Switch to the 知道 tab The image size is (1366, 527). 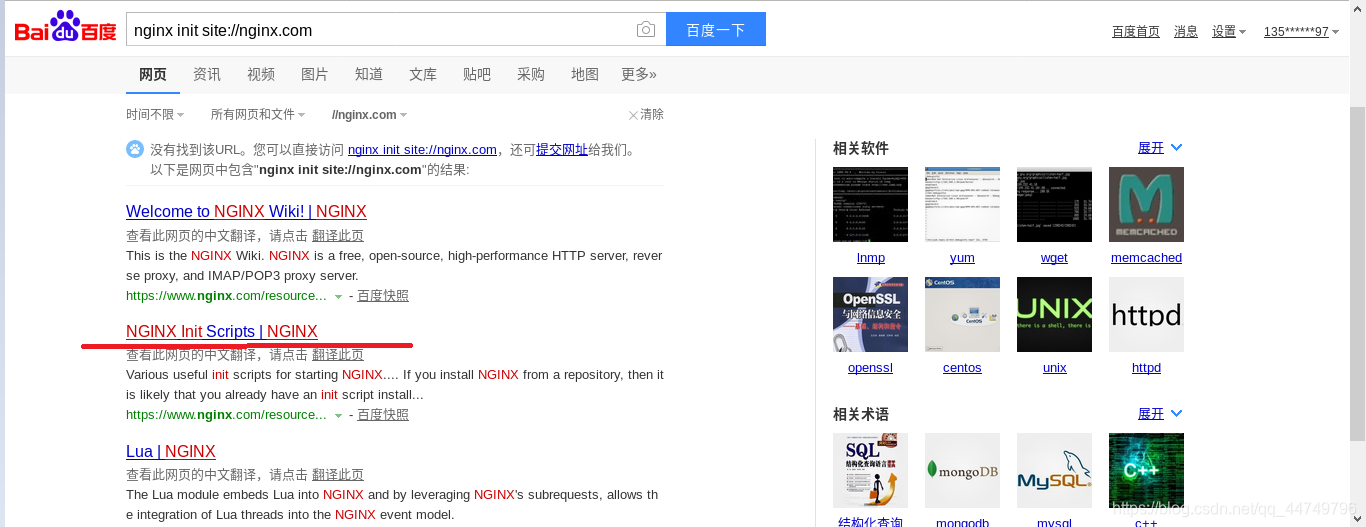[369, 74]
